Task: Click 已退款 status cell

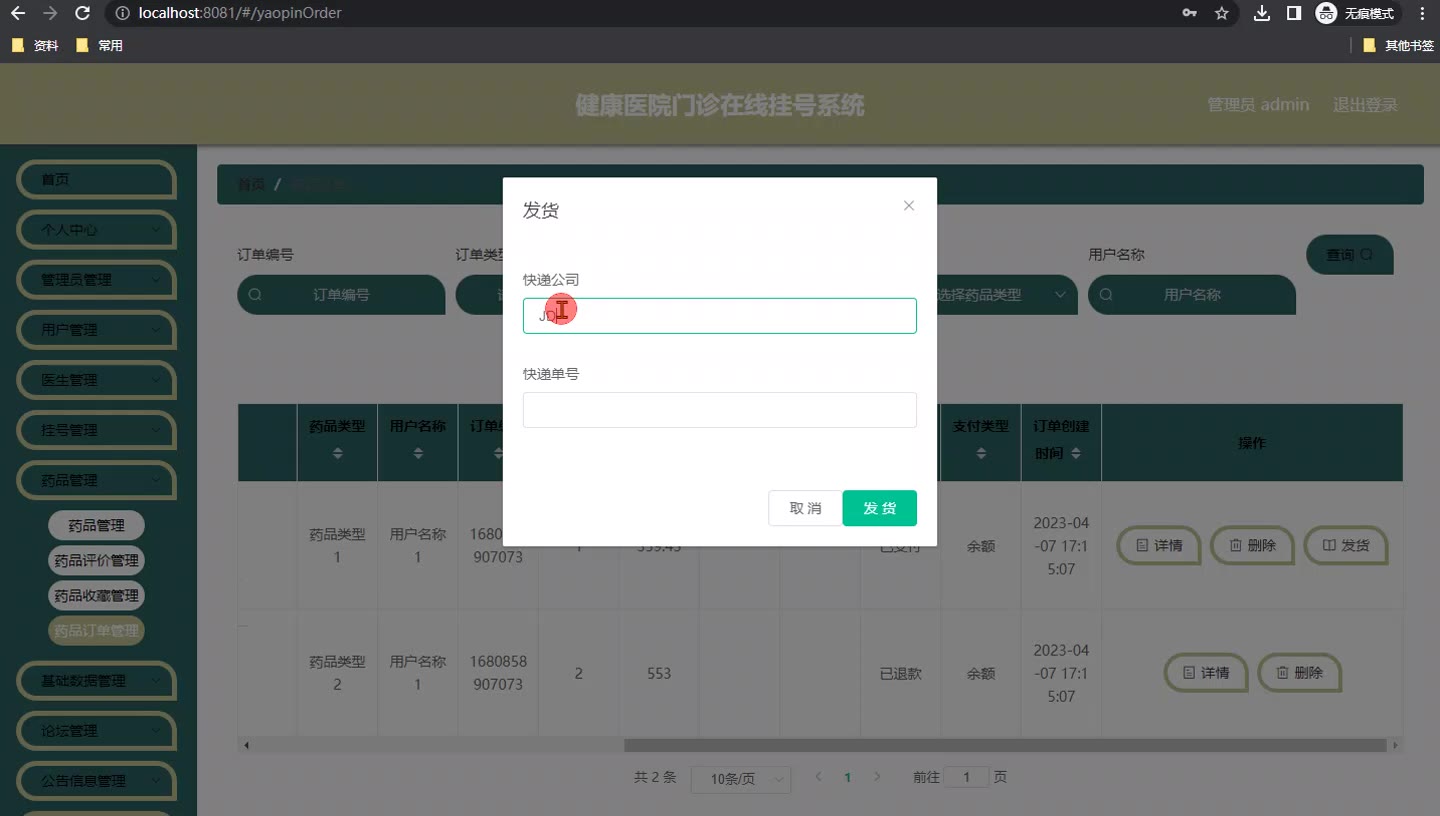Action: [900, 674]
